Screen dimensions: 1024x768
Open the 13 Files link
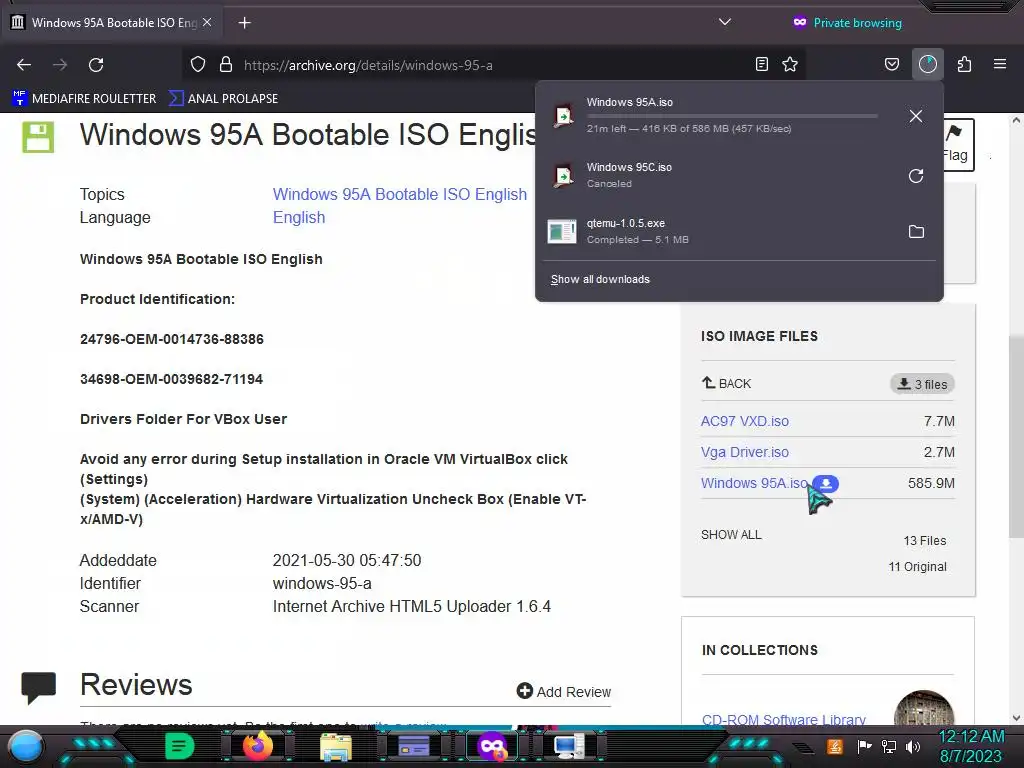(x=925, y=541)
